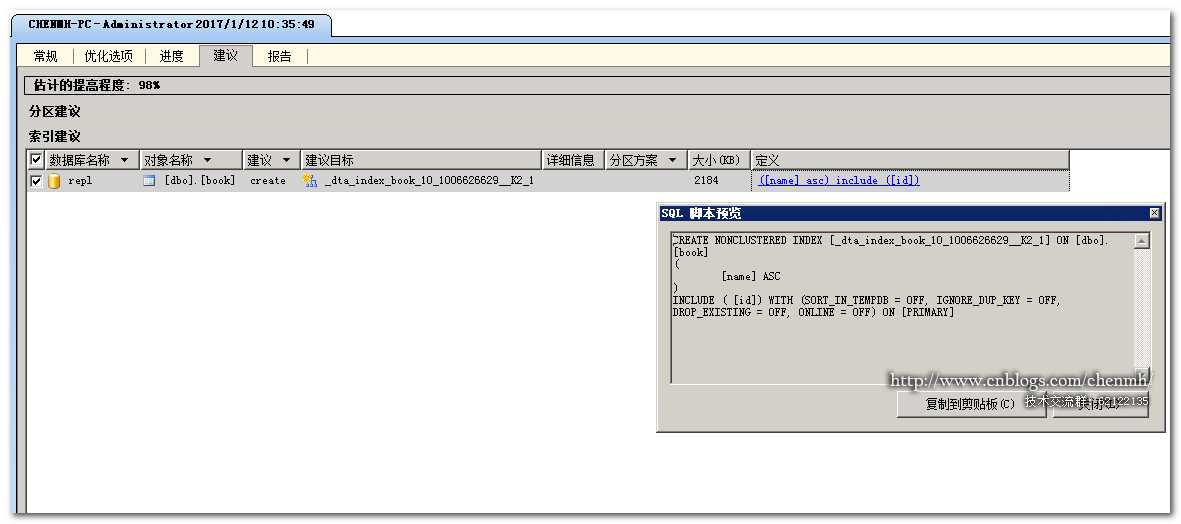Select the 进度 tab

click(171, 56)
